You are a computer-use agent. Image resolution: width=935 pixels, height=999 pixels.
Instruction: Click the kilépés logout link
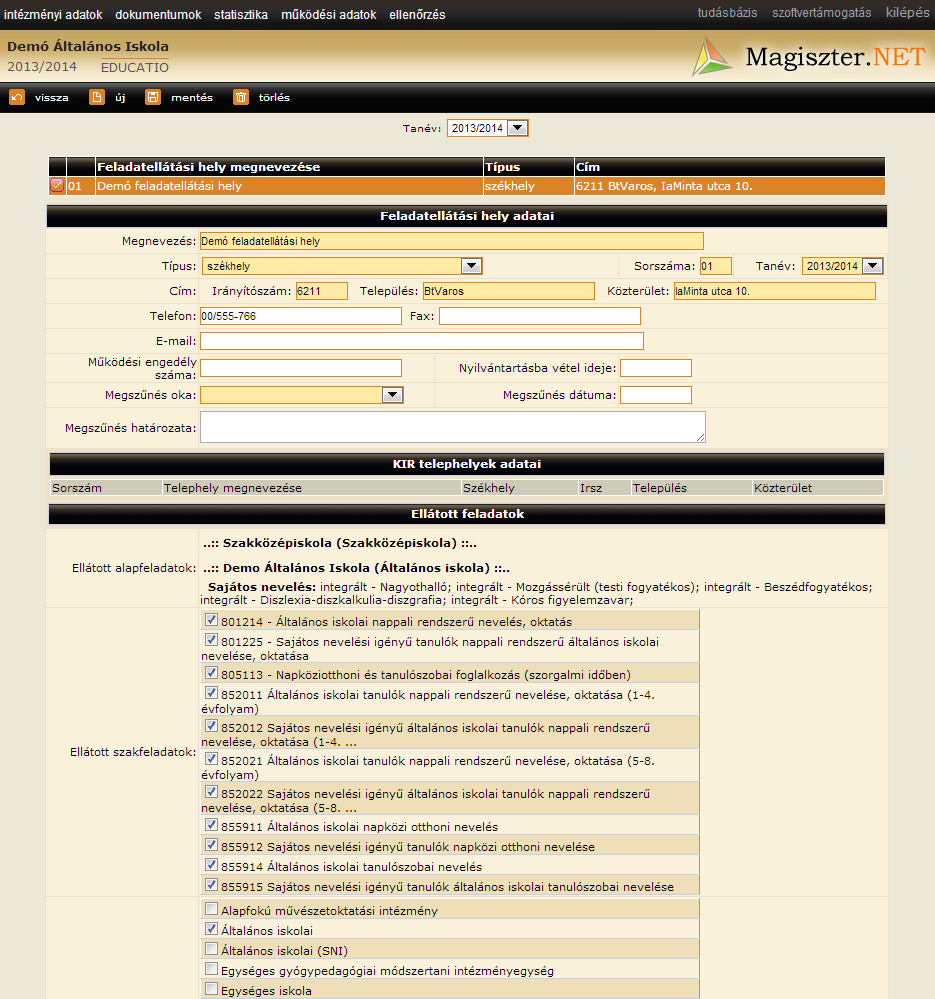tap(908, 13)
